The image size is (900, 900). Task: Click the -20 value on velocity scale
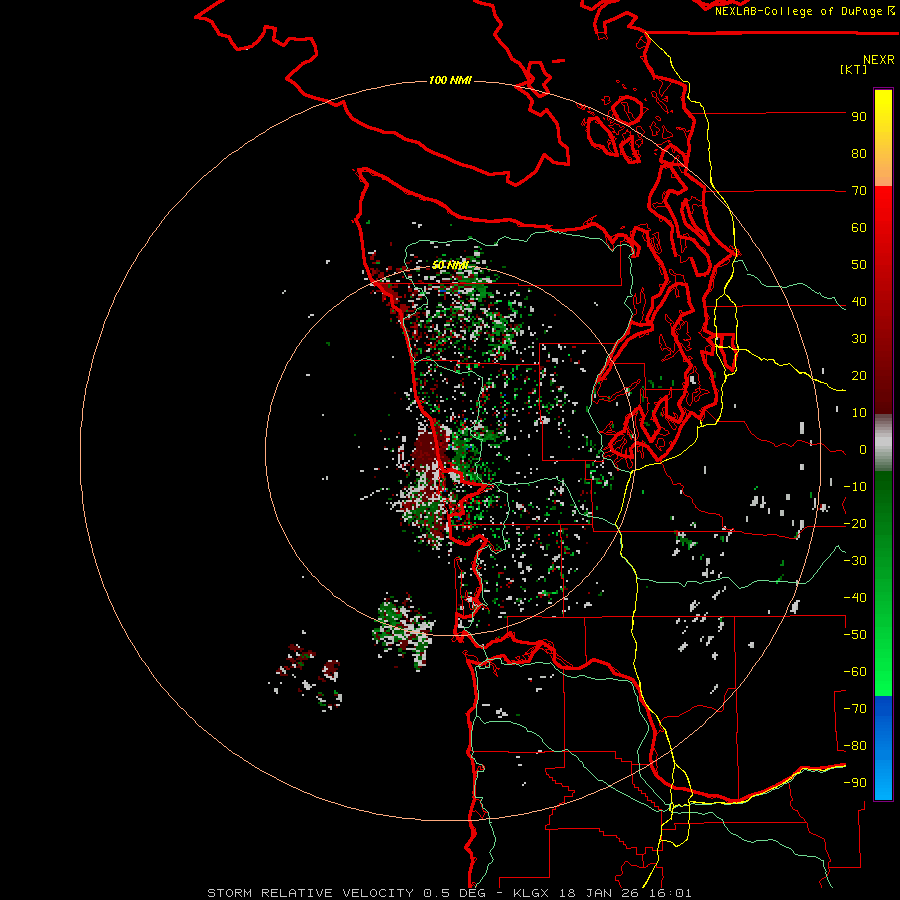tap(855, 523)
